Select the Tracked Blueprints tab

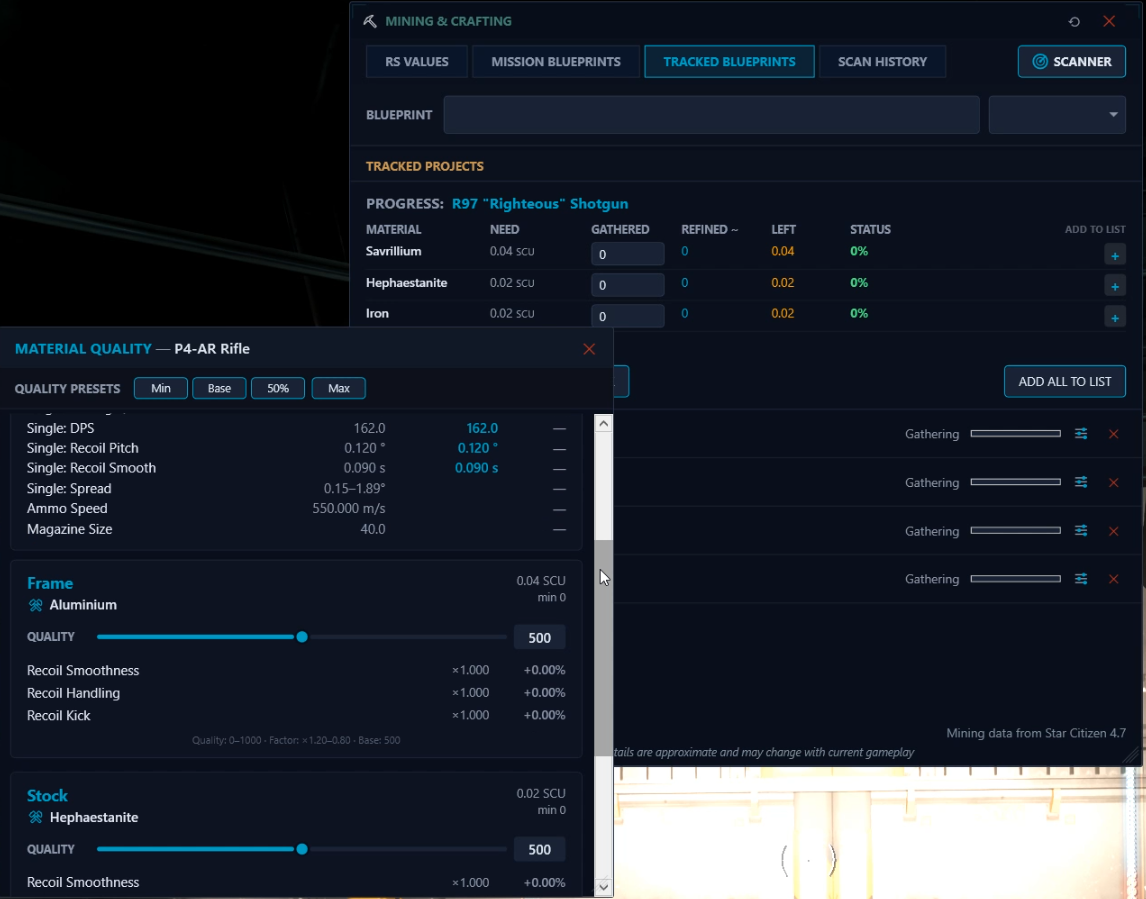coord(729,61)
